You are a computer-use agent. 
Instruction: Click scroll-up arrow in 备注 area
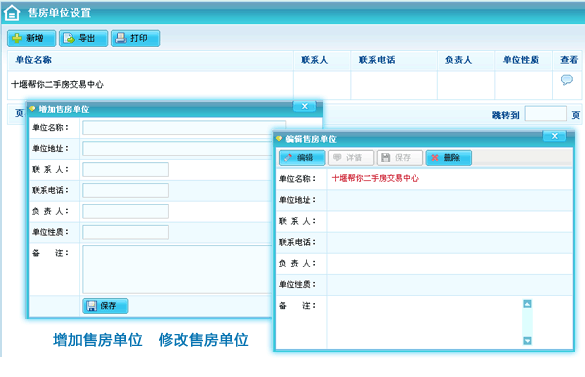coord(527,304)
